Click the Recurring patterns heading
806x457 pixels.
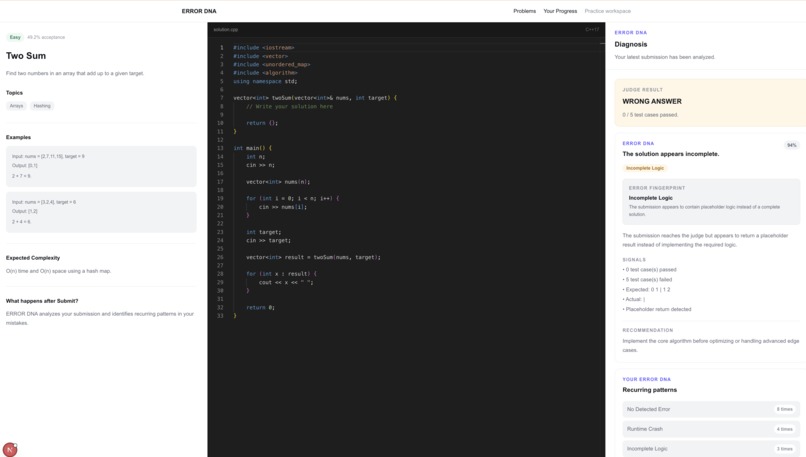(650, 390)
